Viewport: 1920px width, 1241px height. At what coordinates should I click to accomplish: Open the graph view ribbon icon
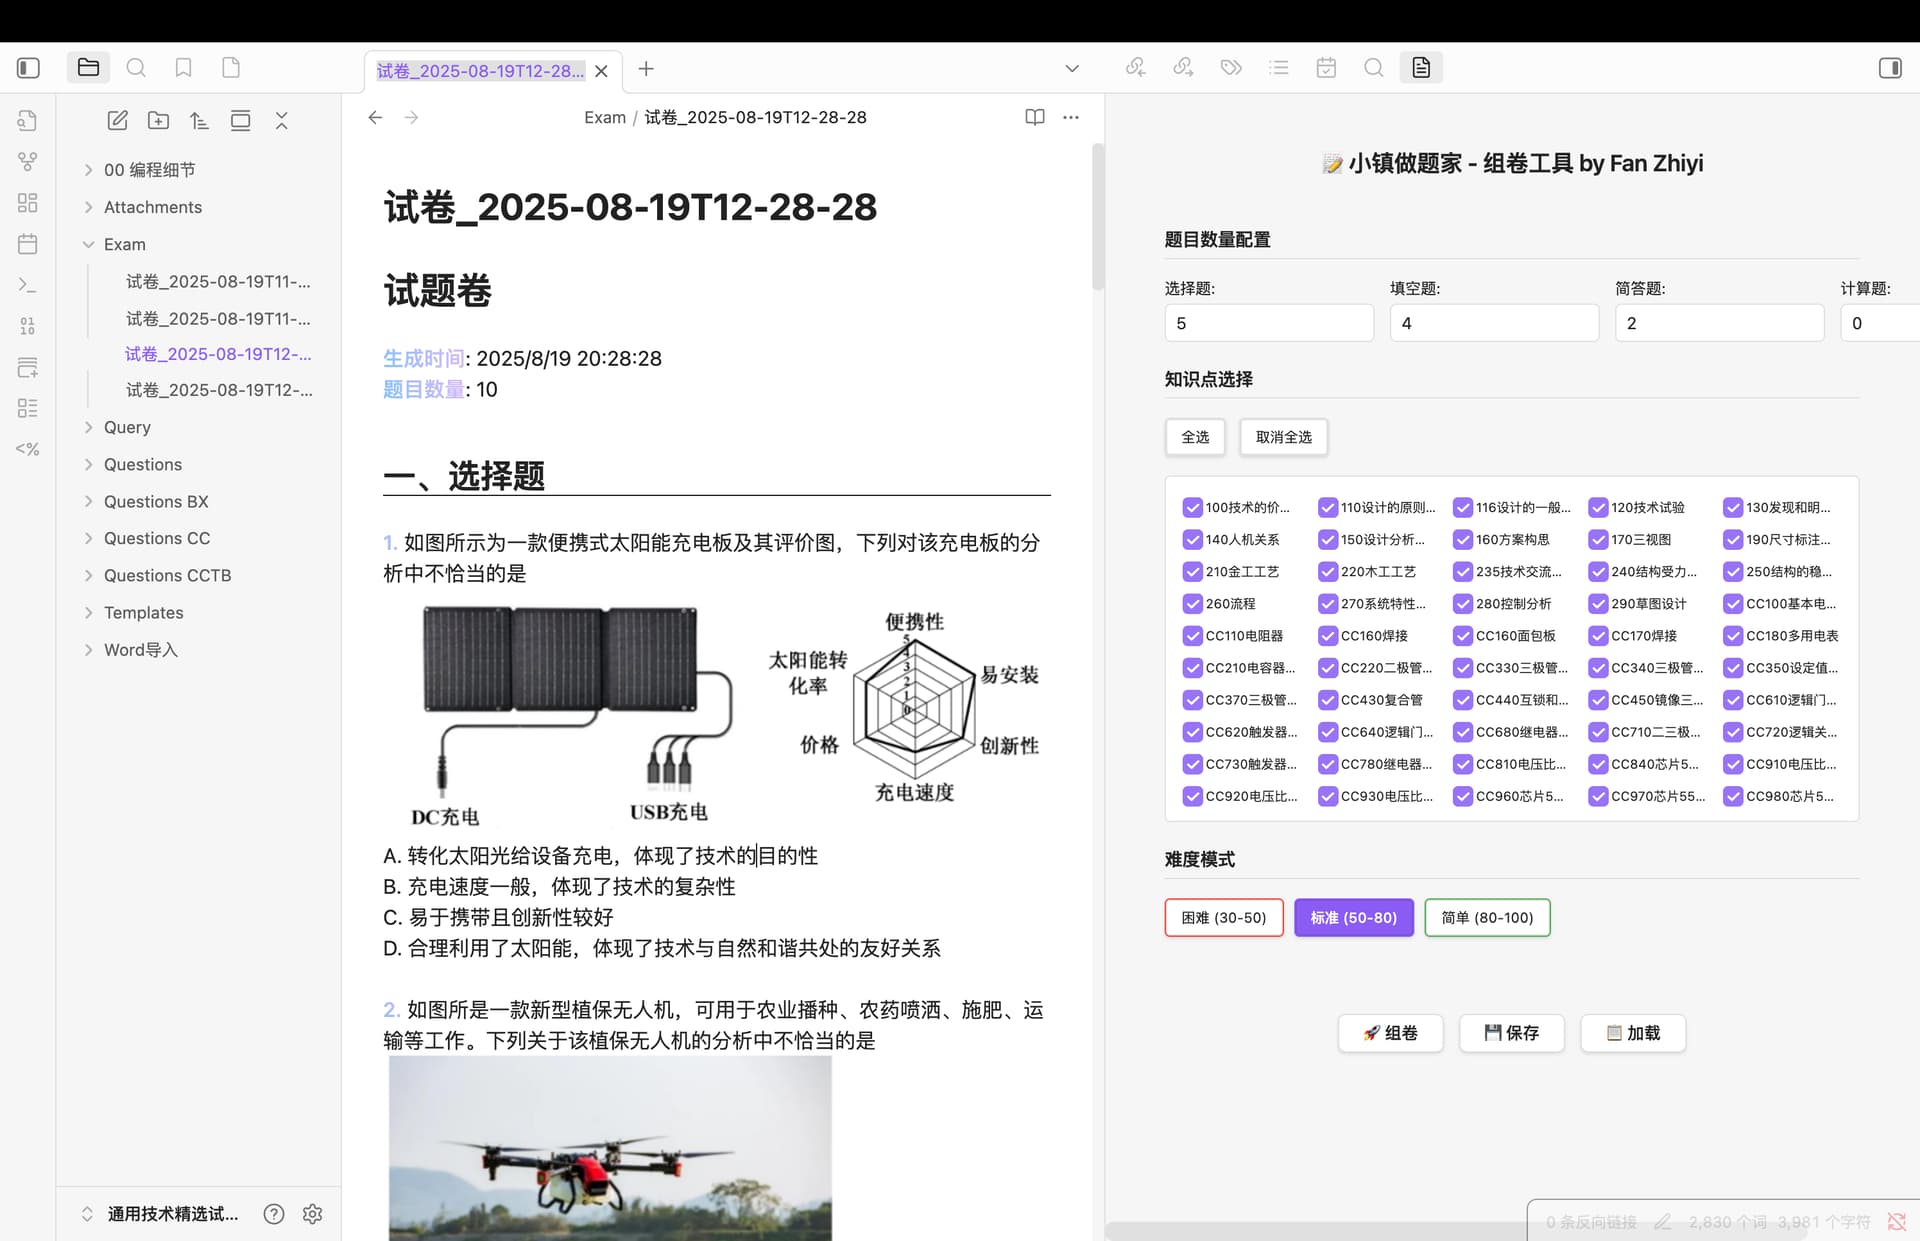tap(28, 161)
